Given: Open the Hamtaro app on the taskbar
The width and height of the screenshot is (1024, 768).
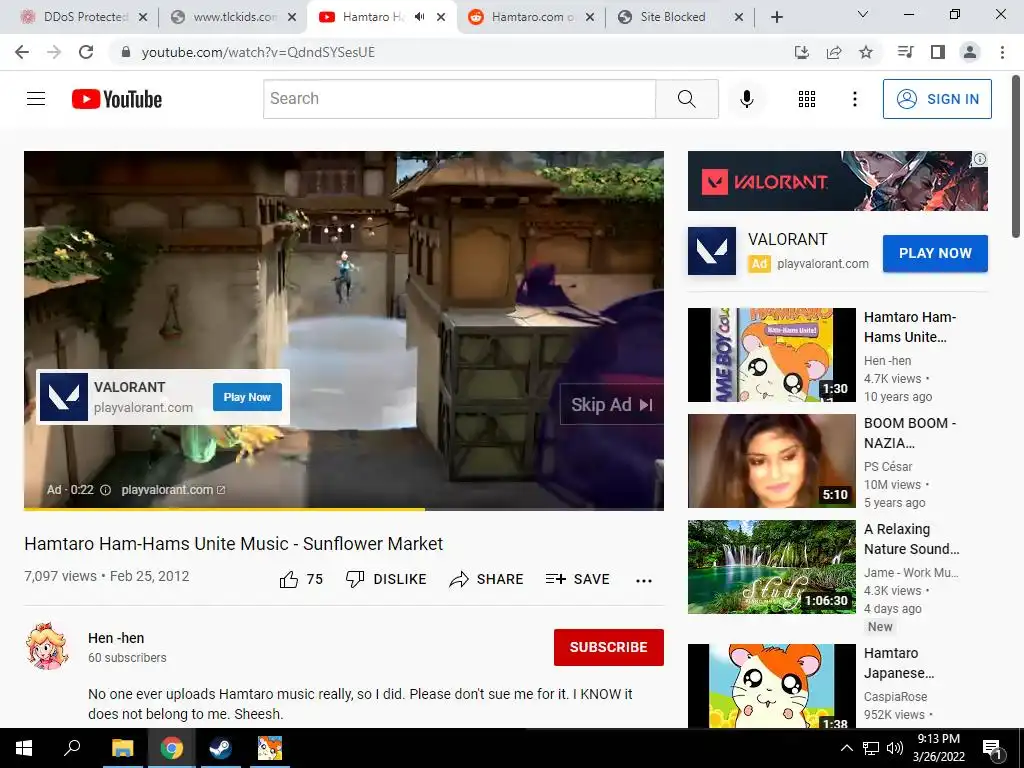Looking at the screenshot, I should (x=269, y=748).
